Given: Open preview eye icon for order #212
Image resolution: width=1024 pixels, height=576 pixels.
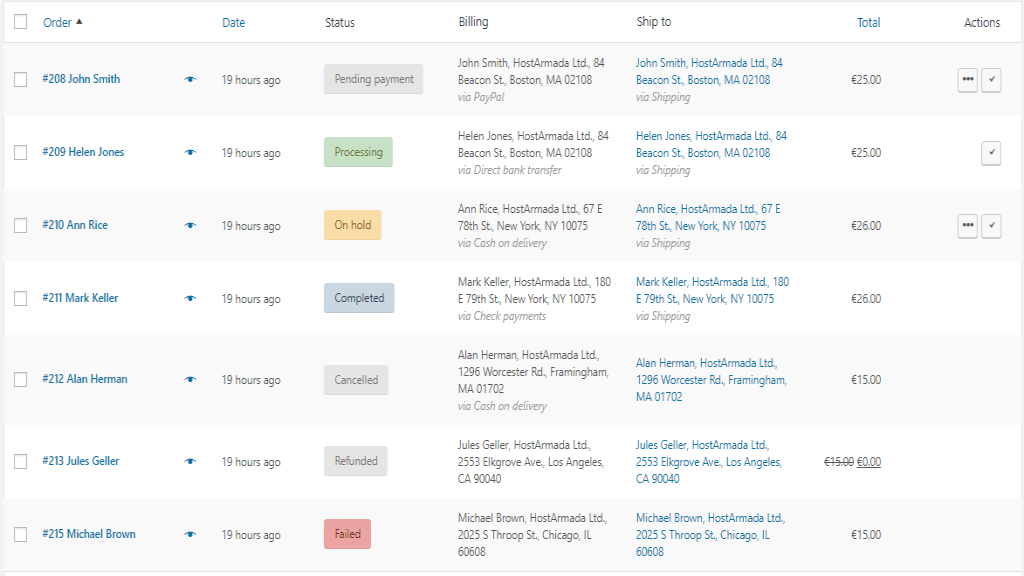Looking at the screenshot, I should 191,380.
